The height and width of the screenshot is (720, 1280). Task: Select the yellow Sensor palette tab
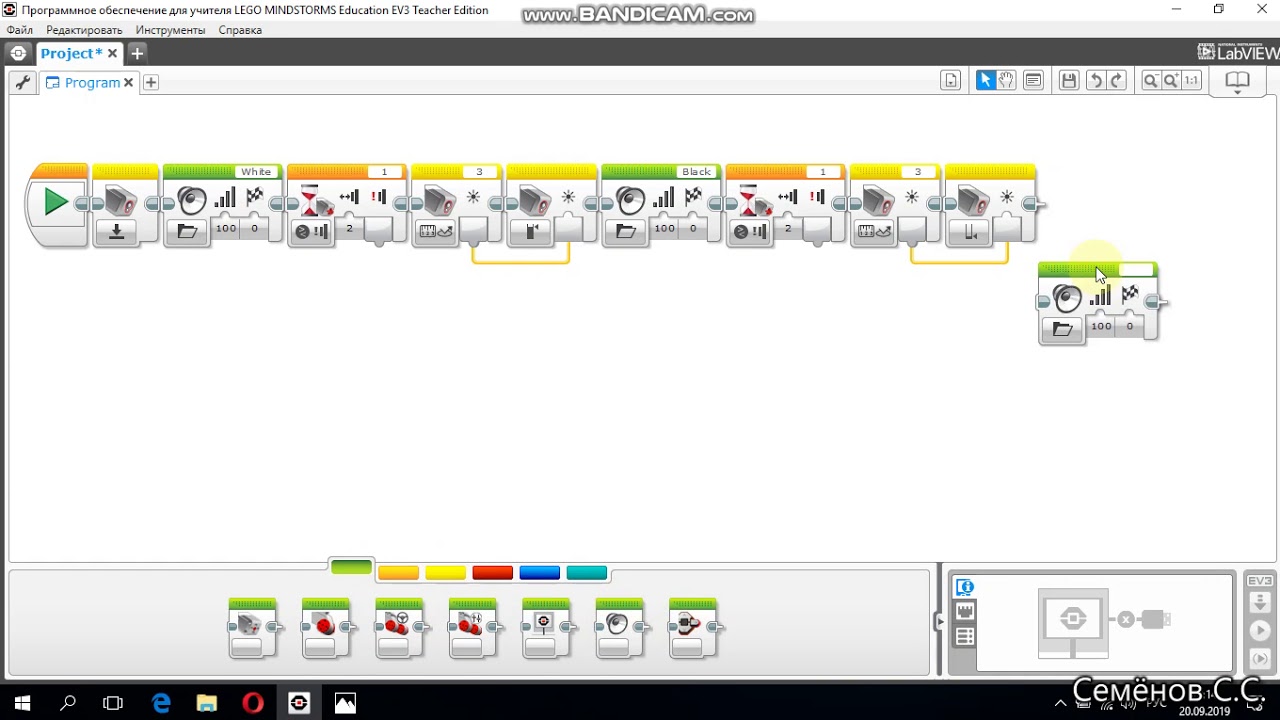(x=445, y=573)
